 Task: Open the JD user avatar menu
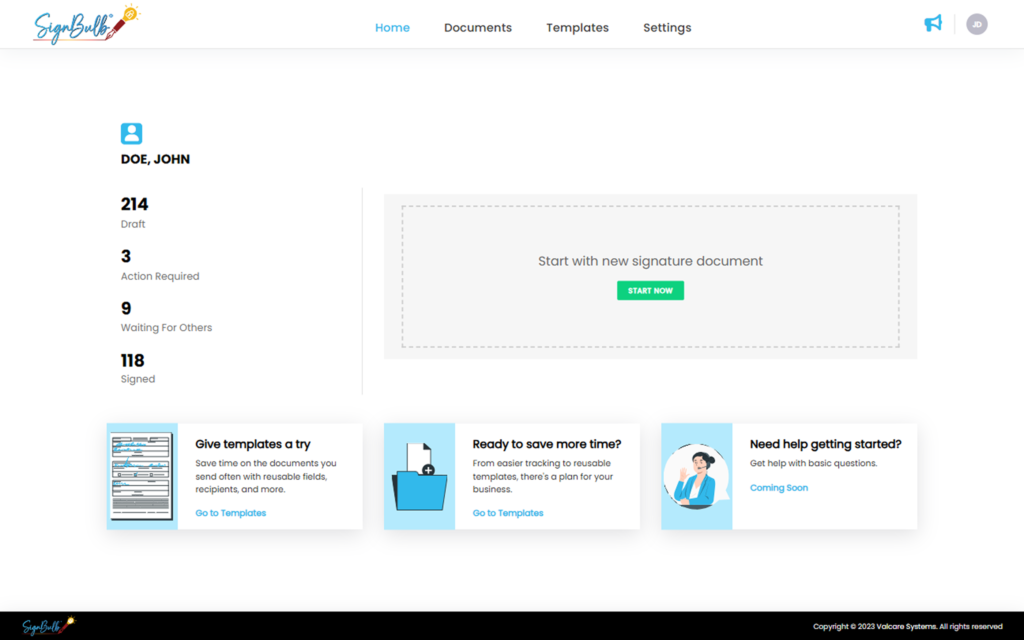976,24
